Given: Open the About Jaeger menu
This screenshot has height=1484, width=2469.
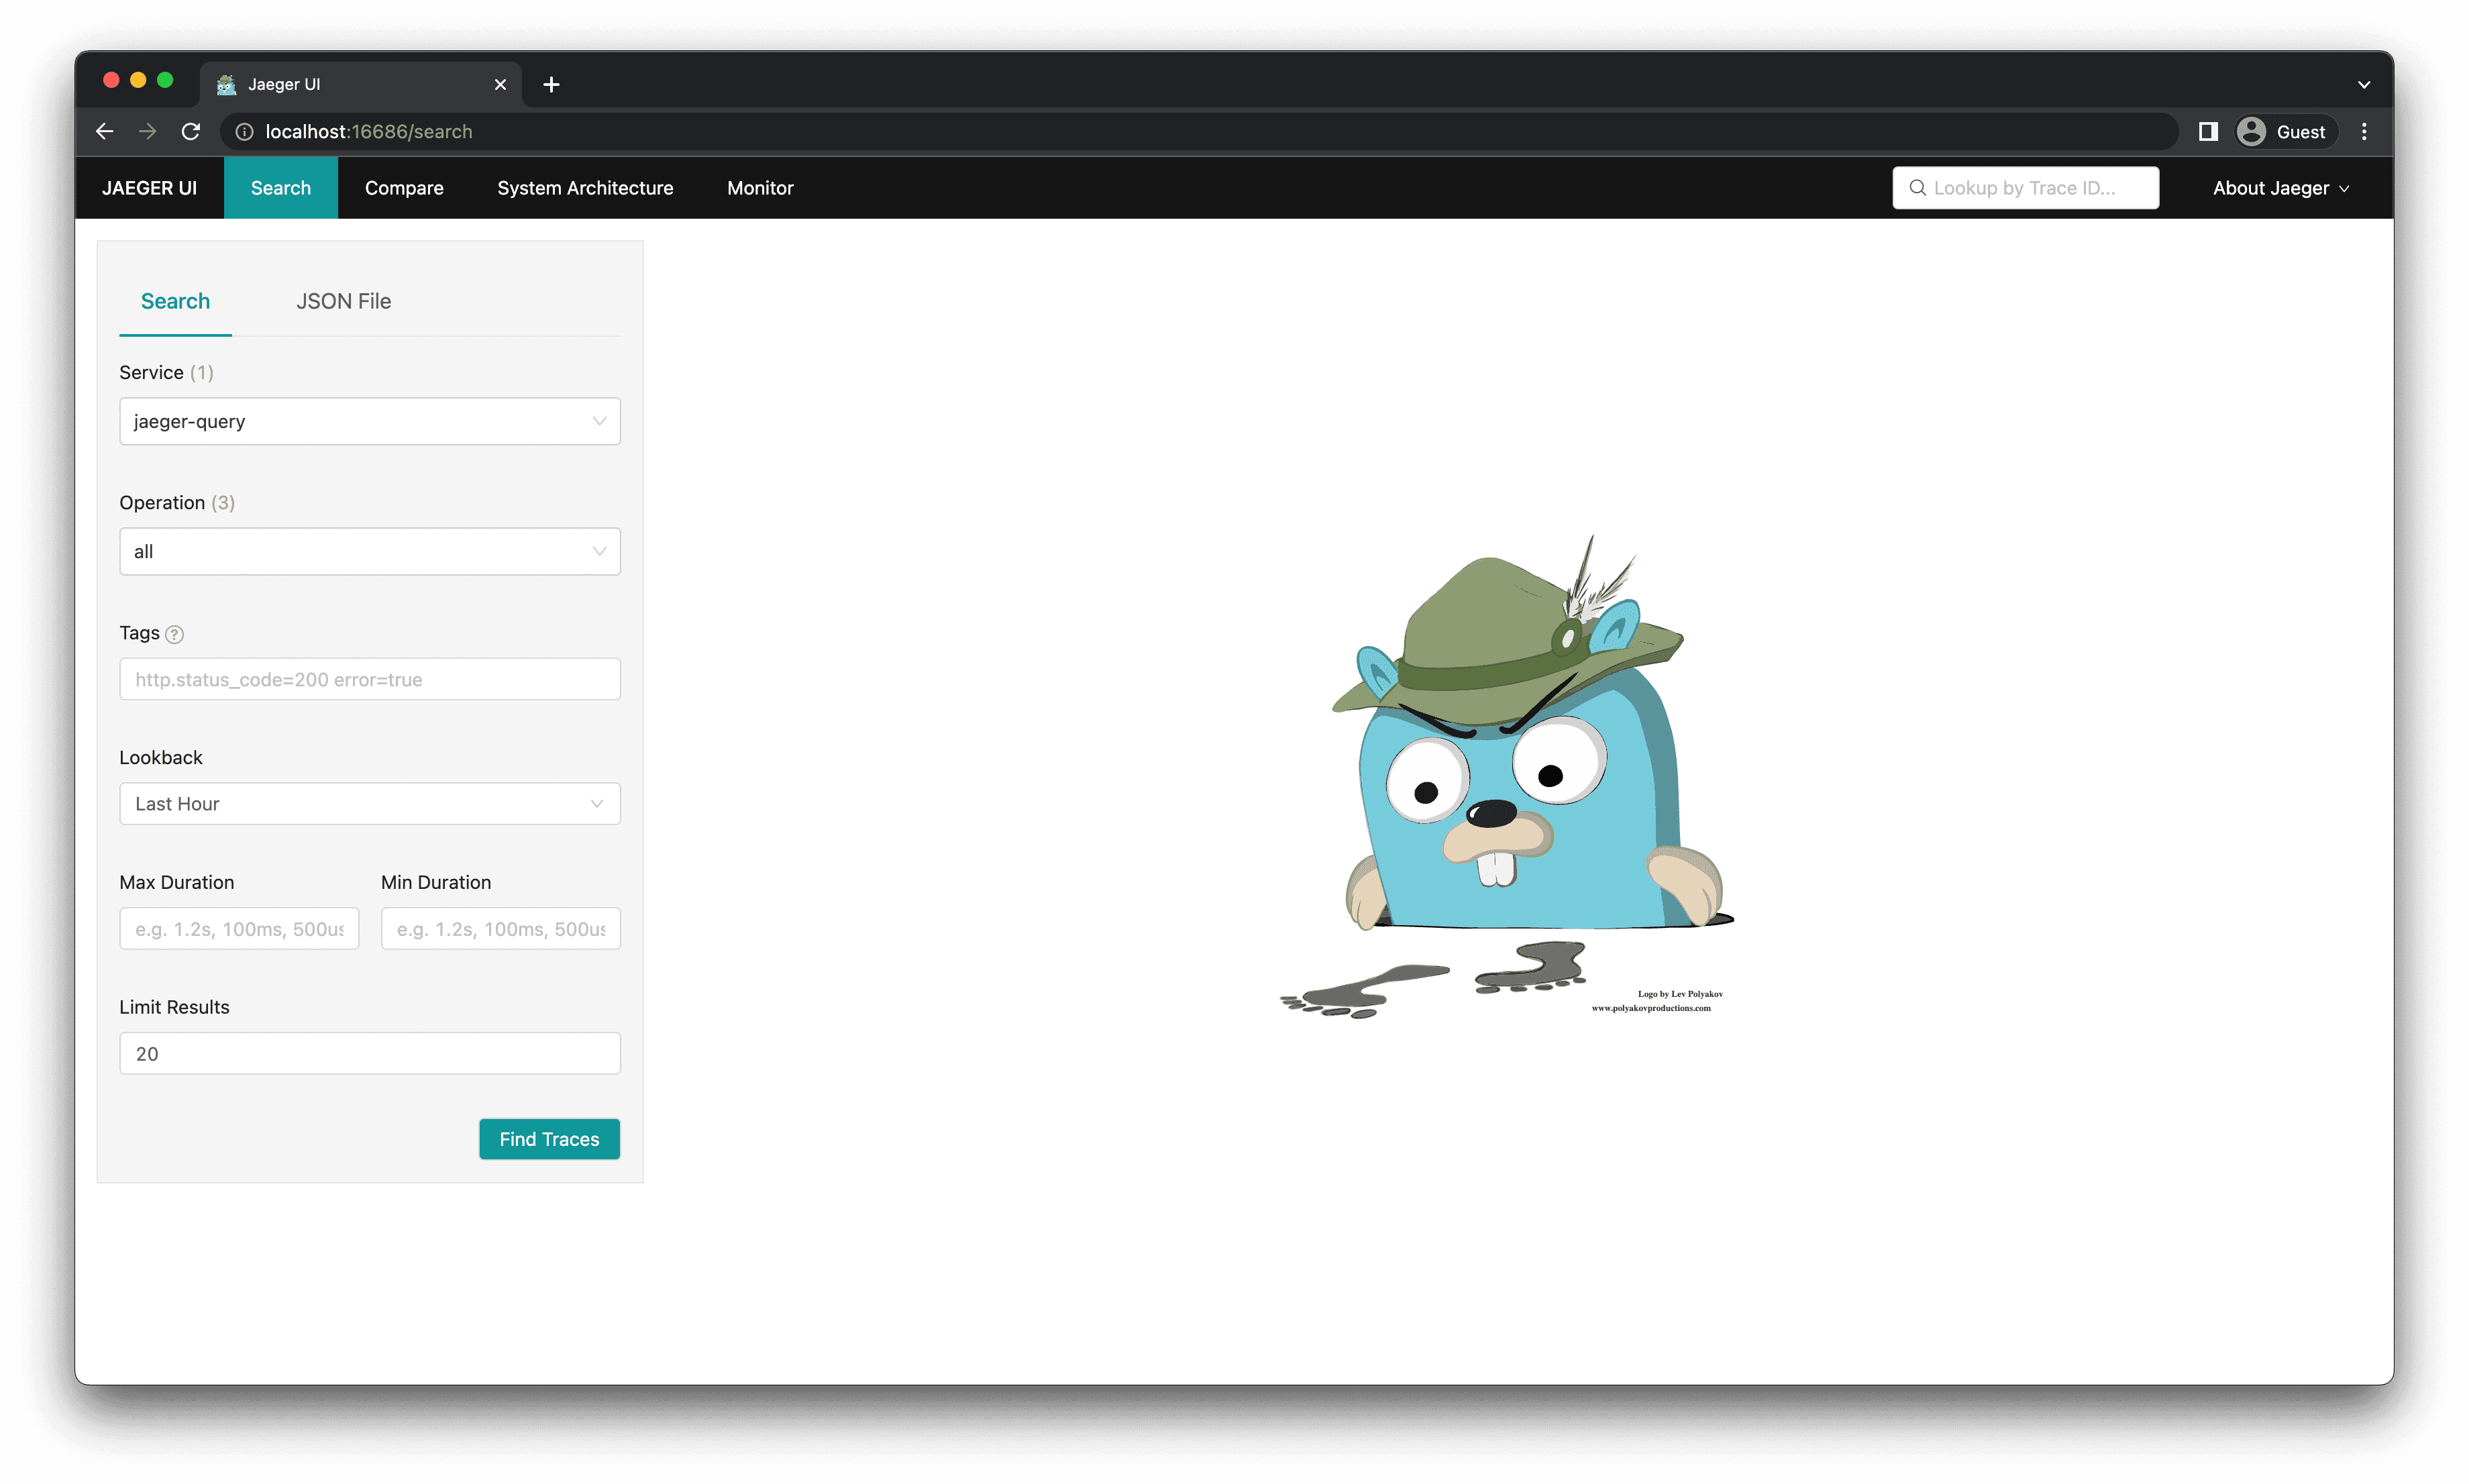Looking at the screenshot, I should 2280,188.
